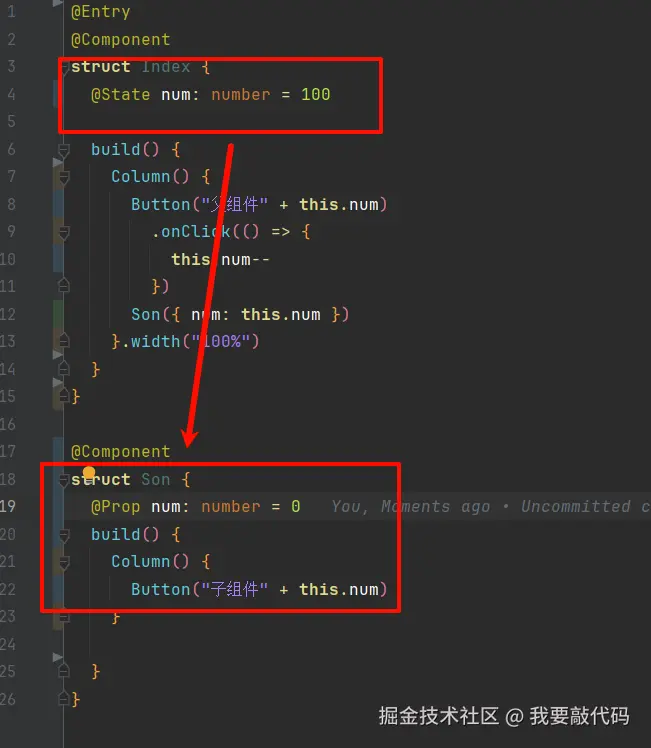Viewport: 651px width, 748px height.
Task: Collapse the Column() fold marker on line 21
Action: (63, 562)
